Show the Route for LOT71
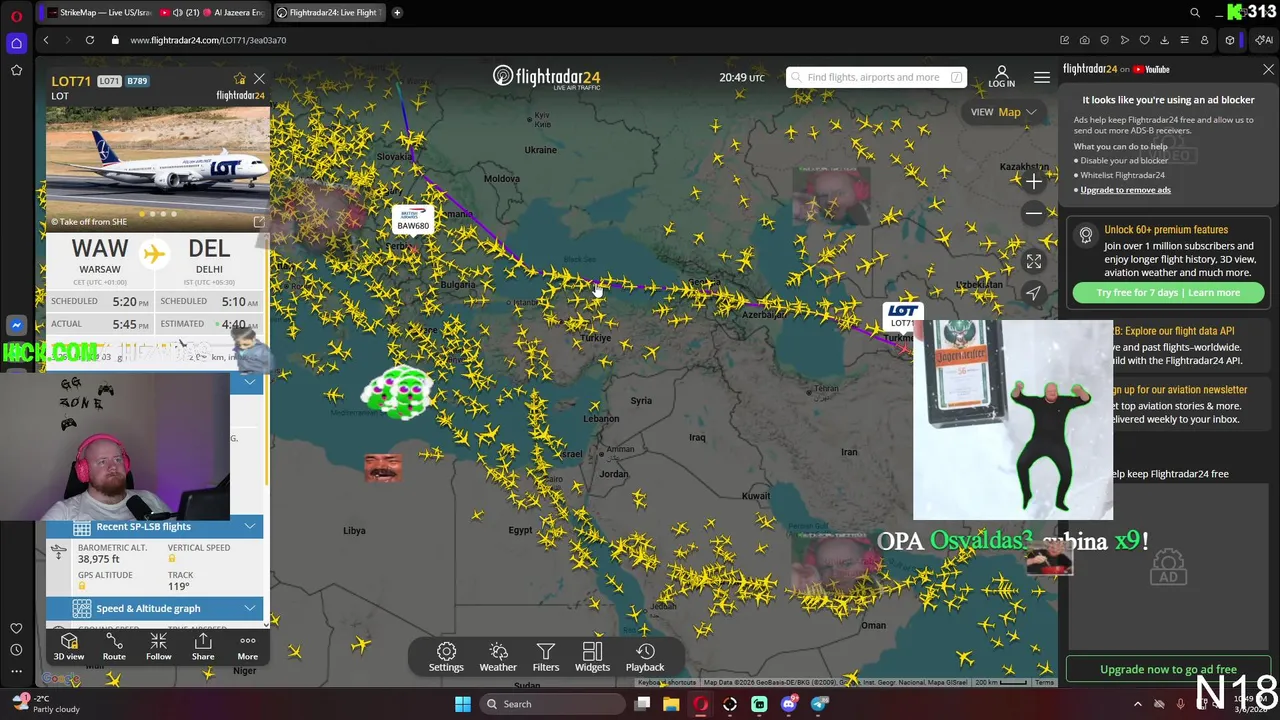Viewport: 1280px width, 720px height. click(x=114, y=646)
